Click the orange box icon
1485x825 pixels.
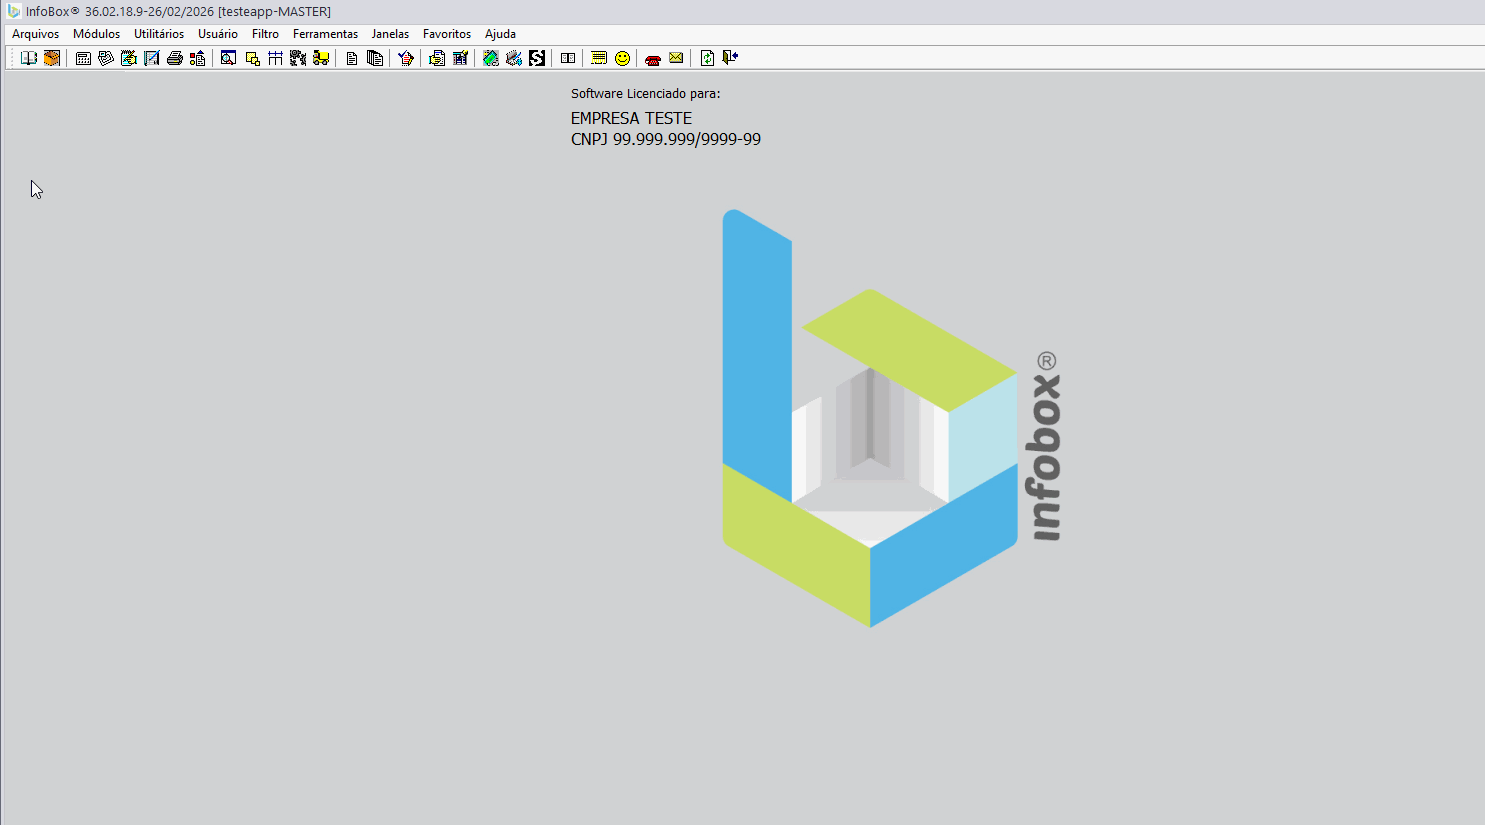coord(52,58)
